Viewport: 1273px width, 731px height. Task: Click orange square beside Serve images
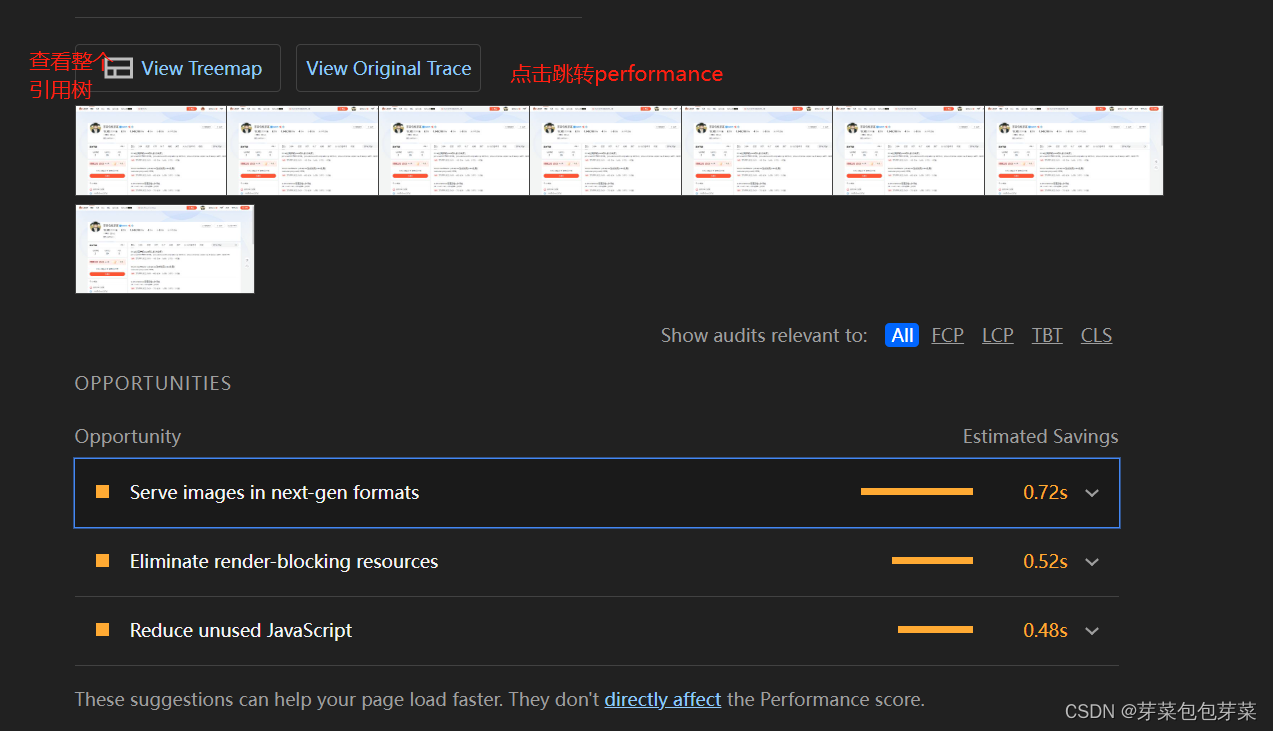pyautogui.click(x=102, y=492)
